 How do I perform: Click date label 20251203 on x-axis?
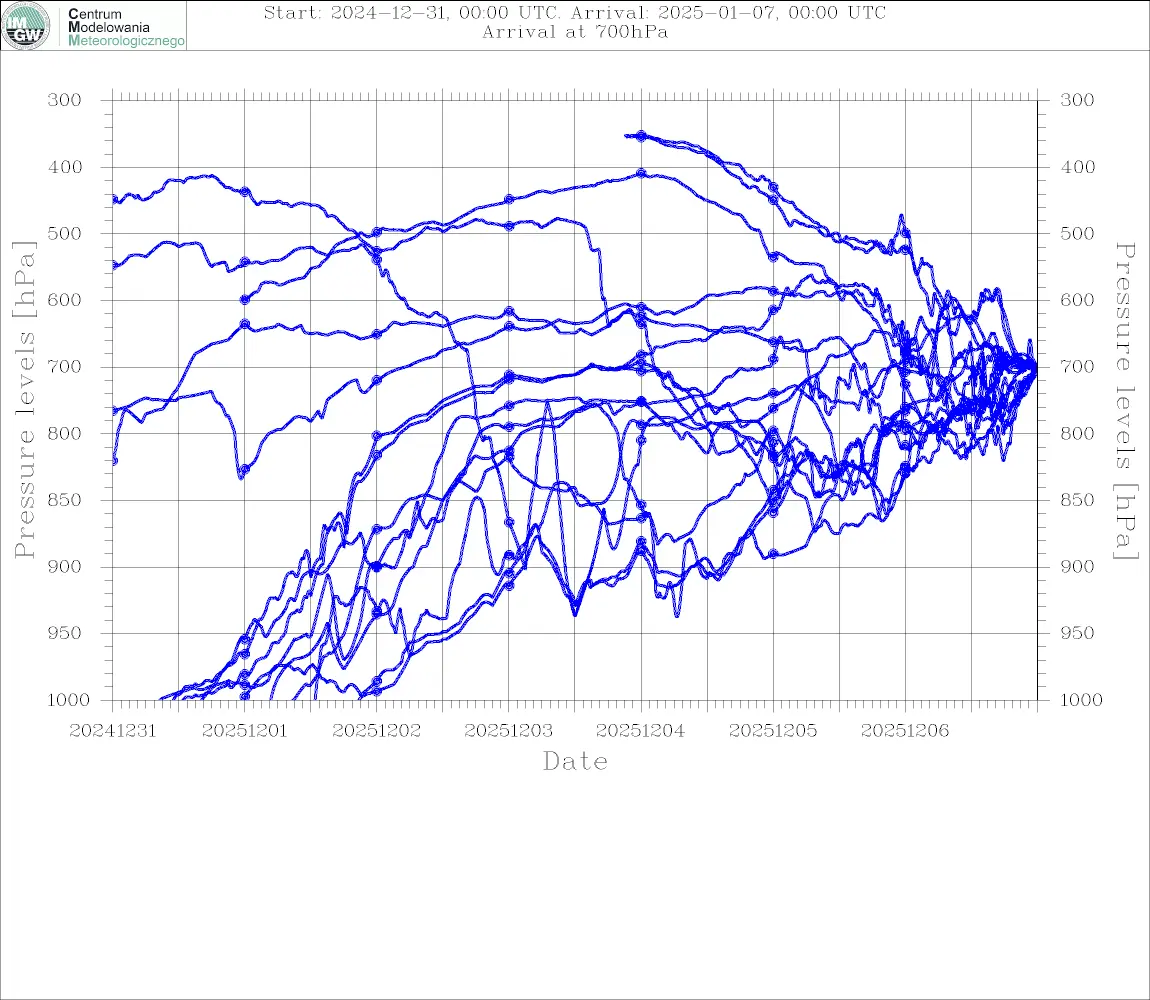point(508,731)
